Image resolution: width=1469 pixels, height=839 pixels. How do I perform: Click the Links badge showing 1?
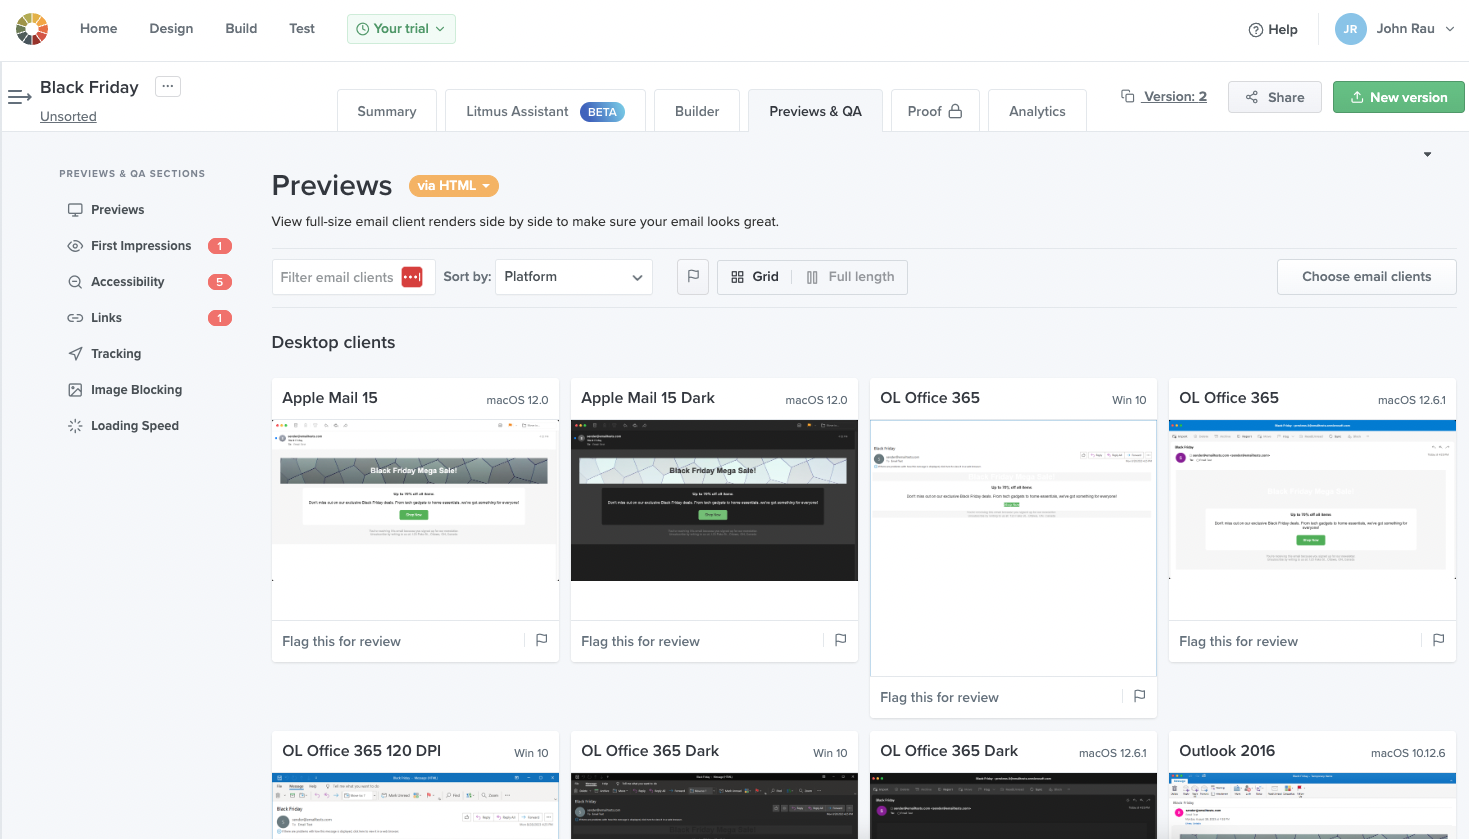[220, 318]
